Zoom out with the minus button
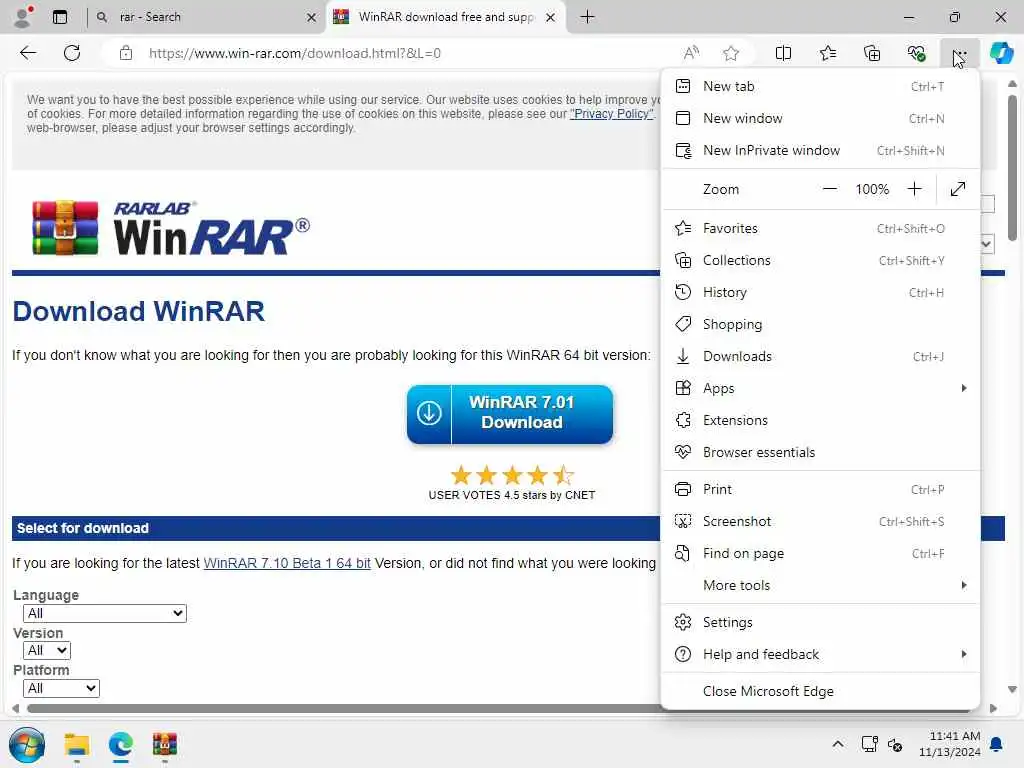The image size is (1024, 768). pos(829,189)
